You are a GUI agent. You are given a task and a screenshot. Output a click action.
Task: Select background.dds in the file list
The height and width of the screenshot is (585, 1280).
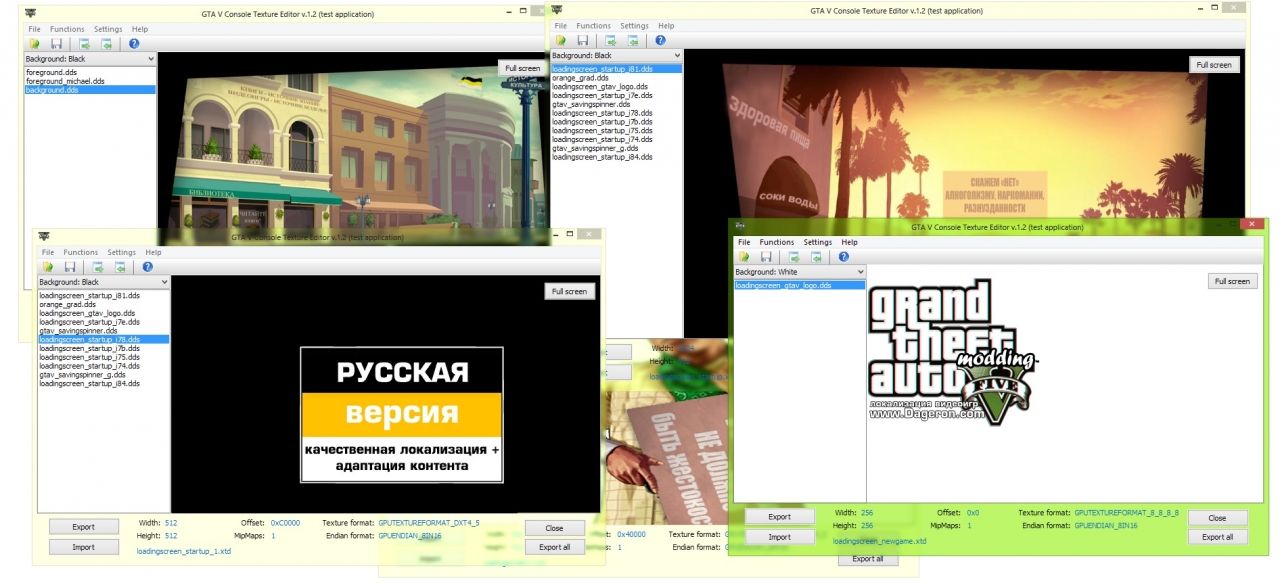90,90
